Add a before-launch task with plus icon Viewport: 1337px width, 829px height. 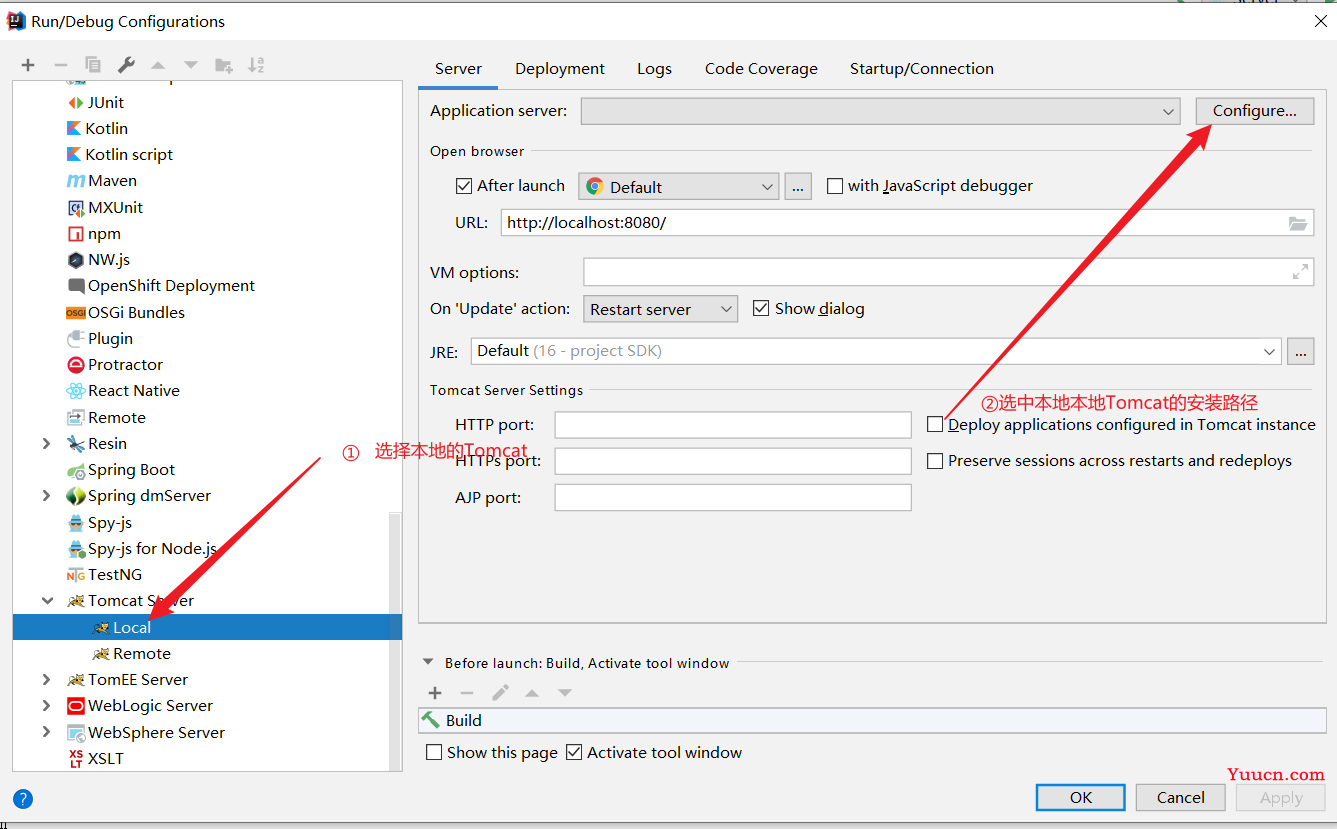(x=435, y=692)
